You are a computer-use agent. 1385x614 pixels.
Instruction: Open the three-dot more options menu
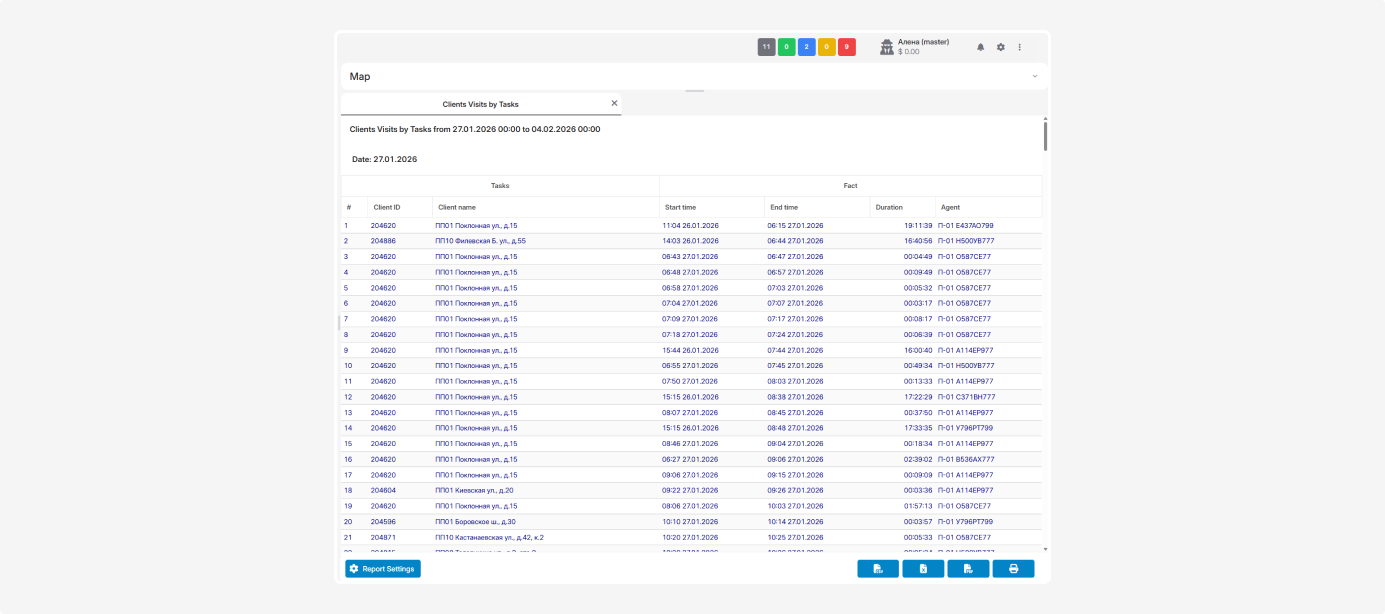point(1020,47)
